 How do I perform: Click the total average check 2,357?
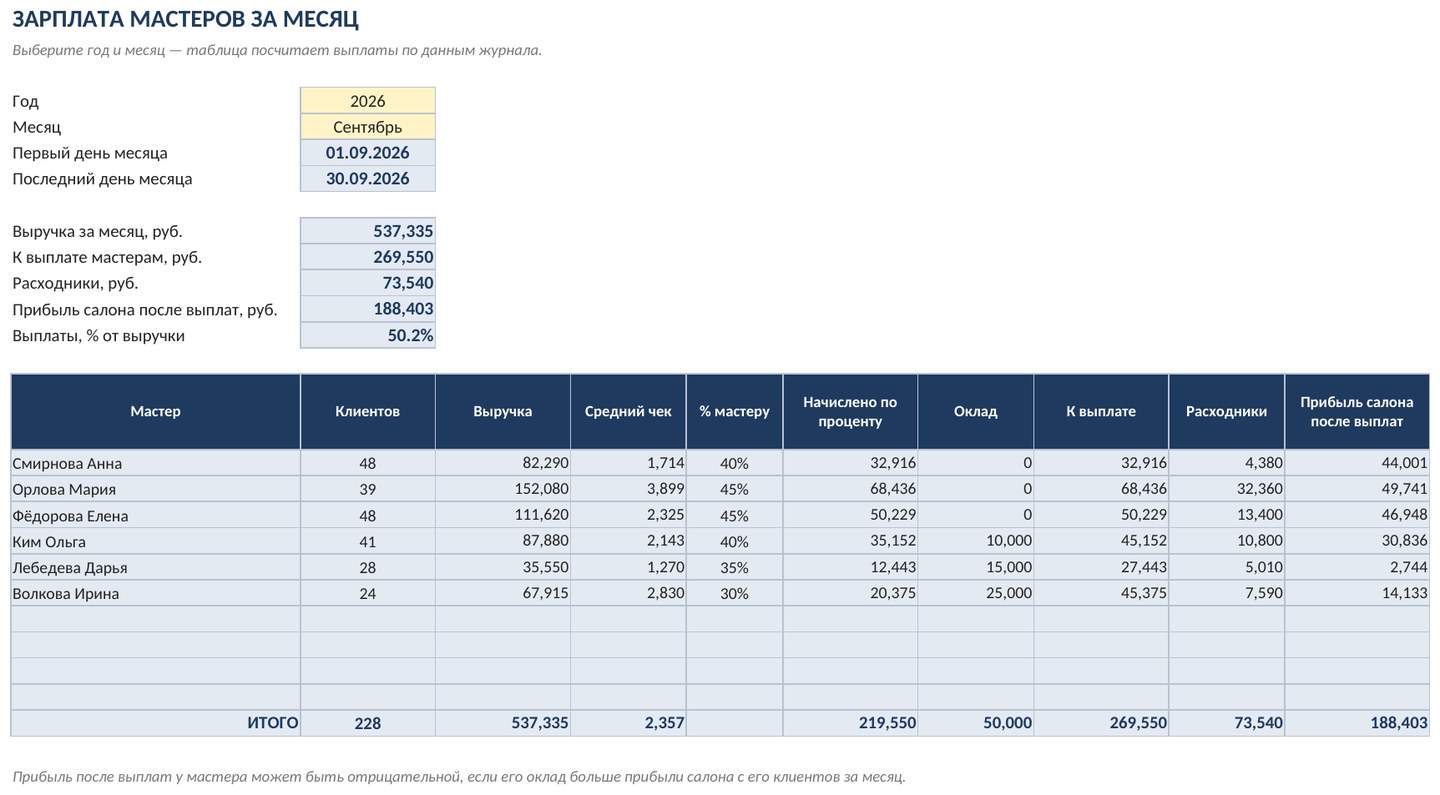pyautogui.click(x=628, y=723)
